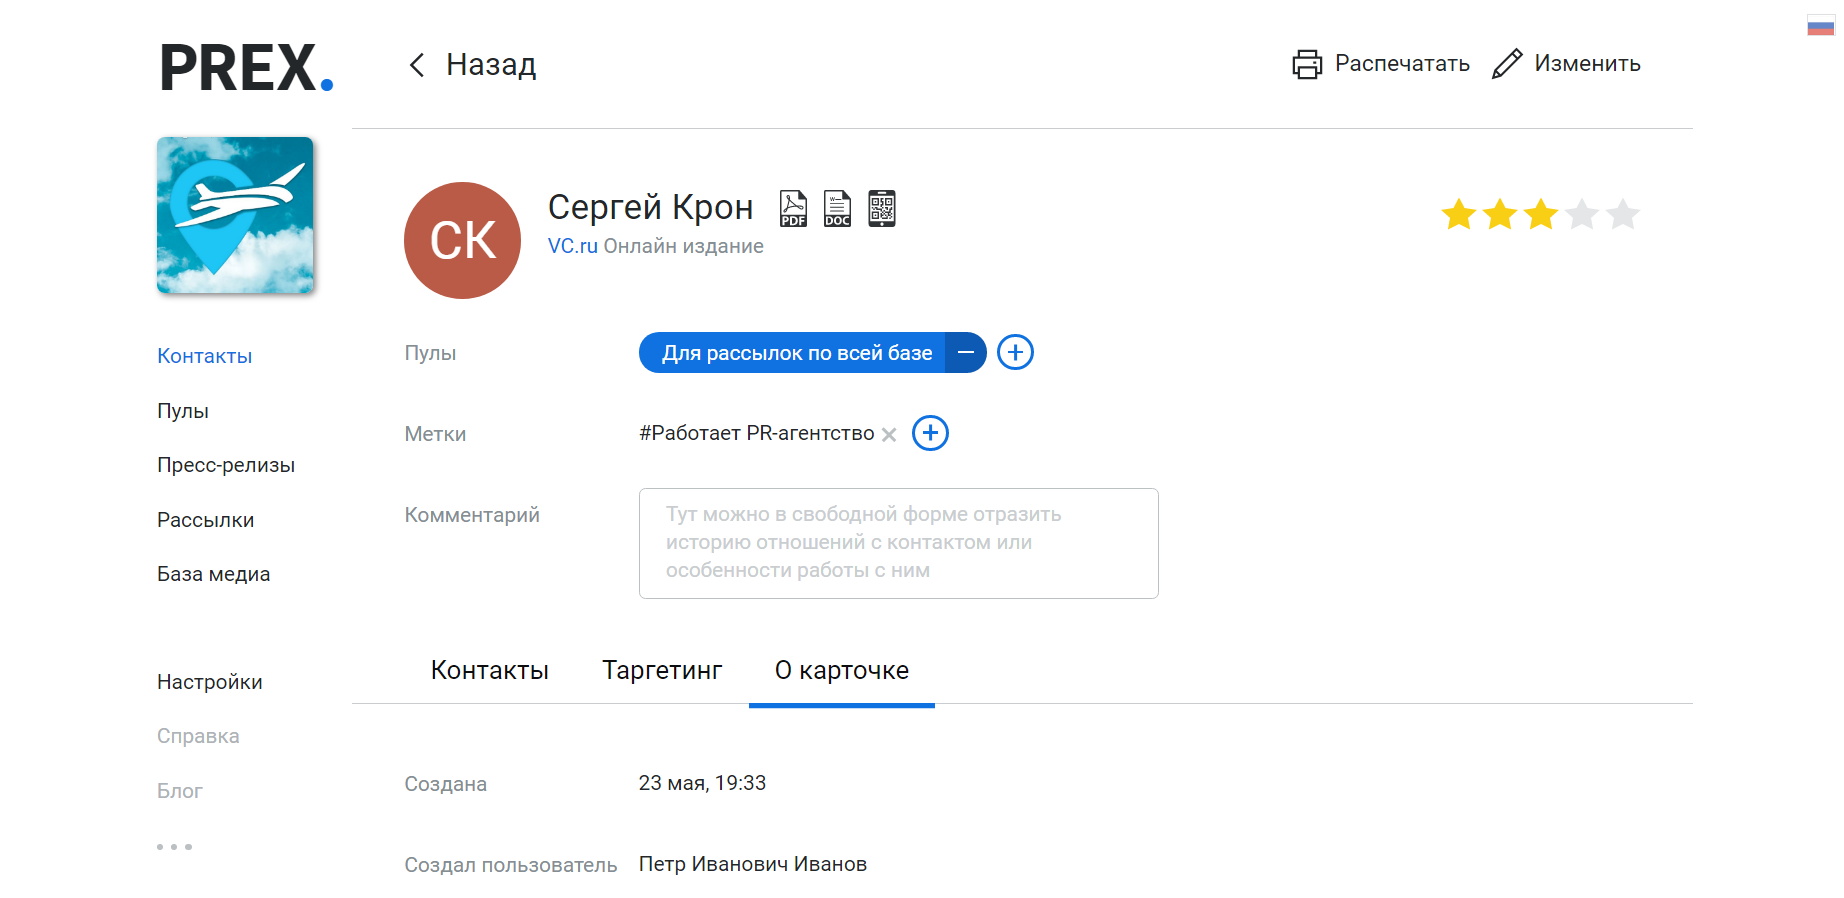The height and width of the screenshot is (898, 1844).
Task: Open the VC.ru publication link
Action: click(x=572, y=246)
